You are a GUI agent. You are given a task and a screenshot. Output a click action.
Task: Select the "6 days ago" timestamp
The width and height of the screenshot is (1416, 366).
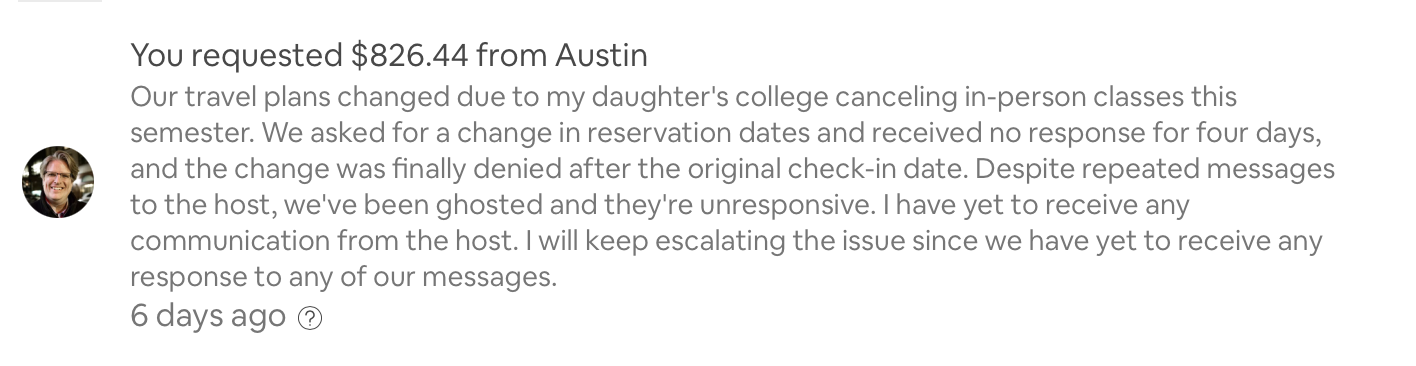[208, 317]
